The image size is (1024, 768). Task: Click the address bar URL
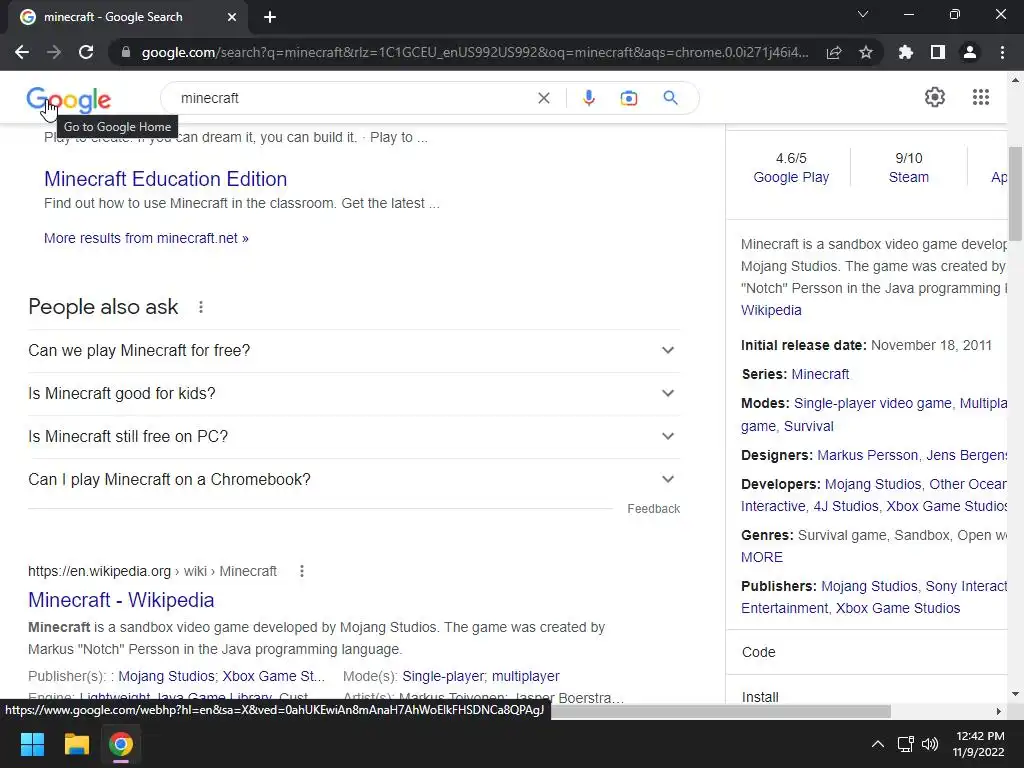click(475, 52)
